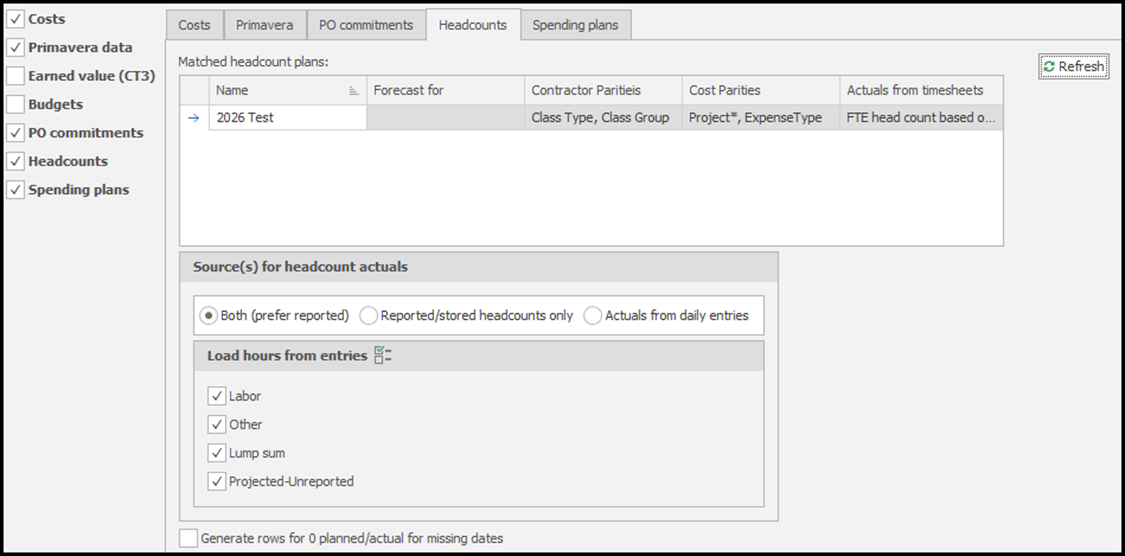Click the Forecast for cell of 2026 Test

(445, 118)
